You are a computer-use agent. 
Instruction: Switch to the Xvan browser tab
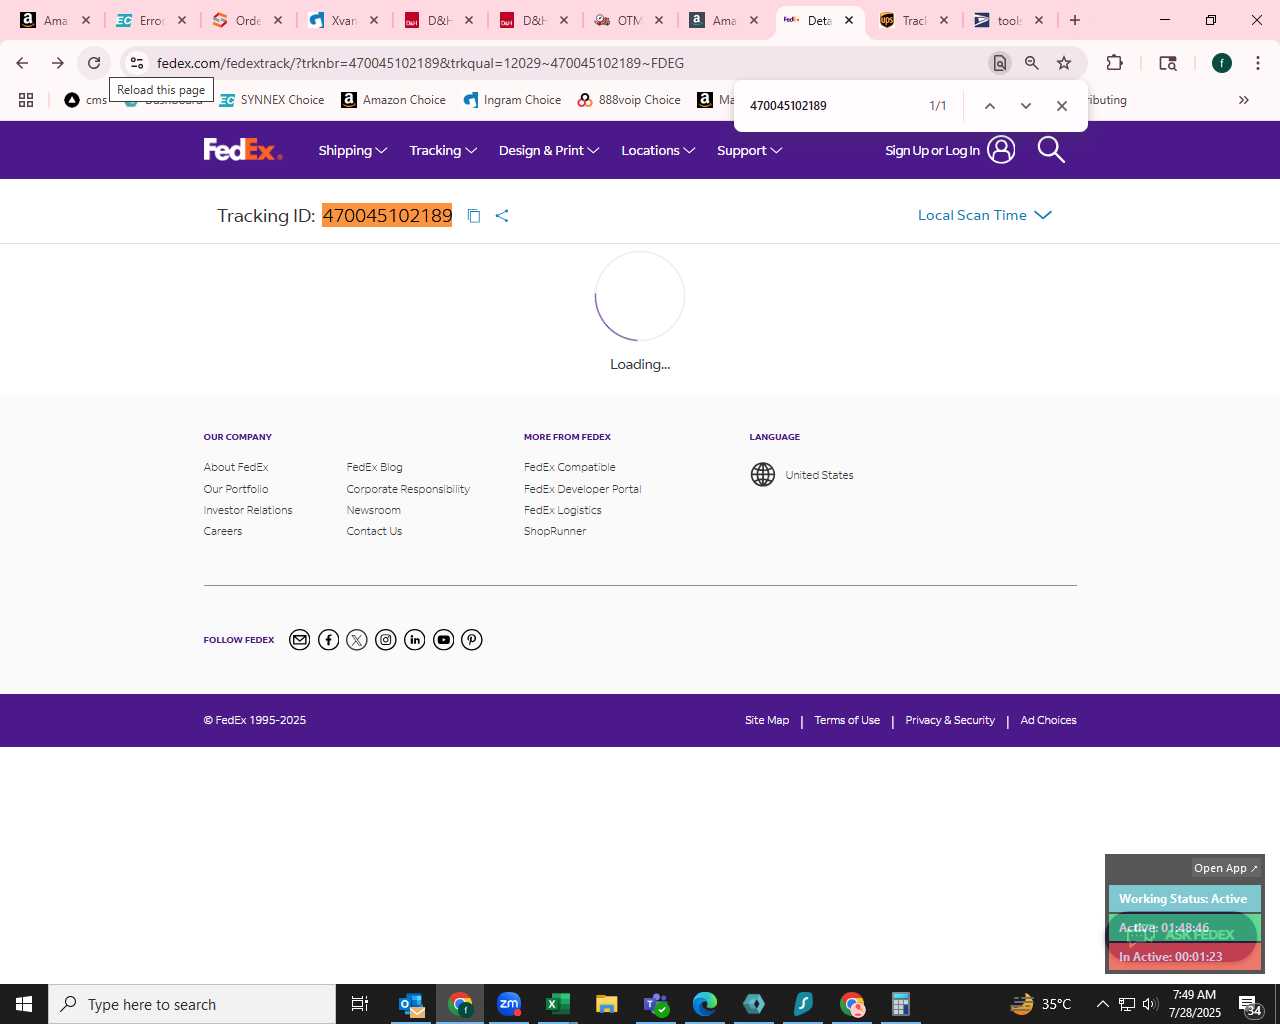(x=343, y=20)
